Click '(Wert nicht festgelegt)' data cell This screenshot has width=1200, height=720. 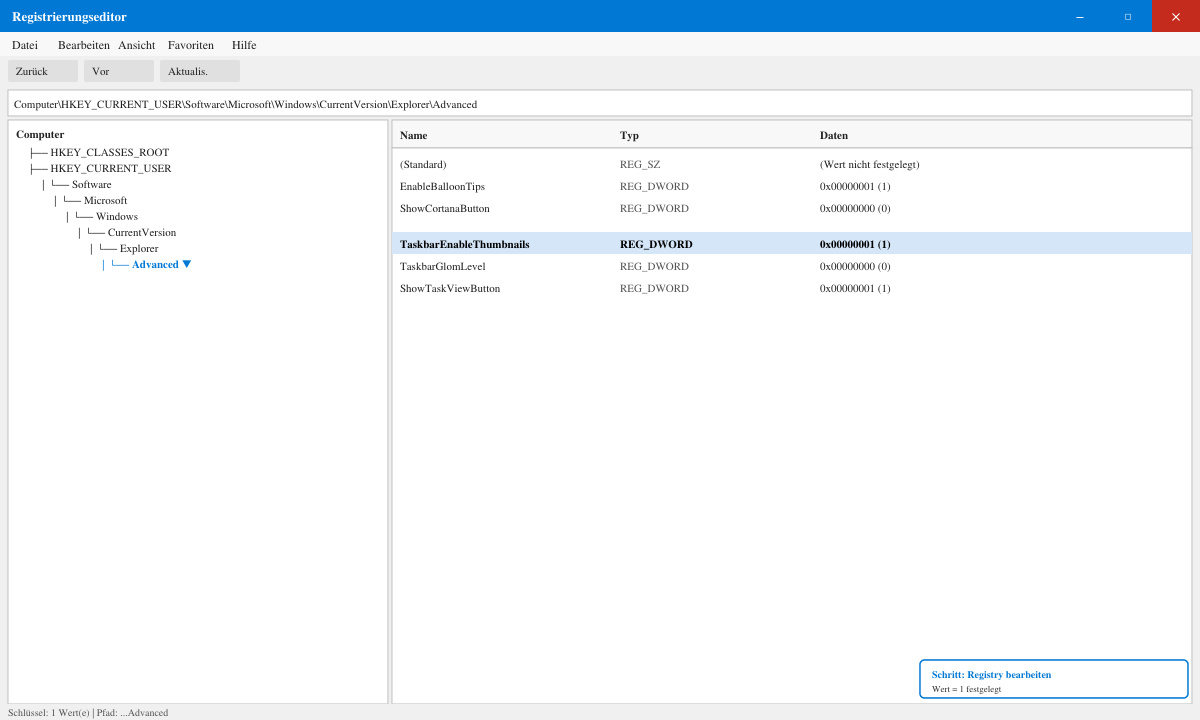point(869,164)
